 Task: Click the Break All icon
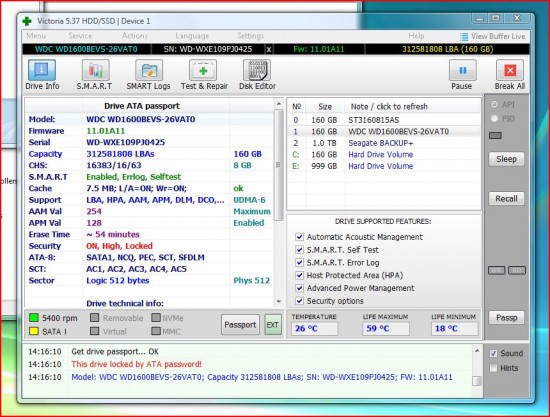(x=510, y=70)
